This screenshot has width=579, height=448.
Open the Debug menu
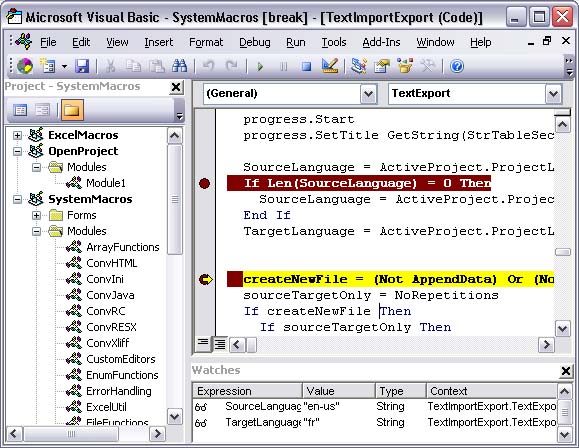click(x=255, y=42)
